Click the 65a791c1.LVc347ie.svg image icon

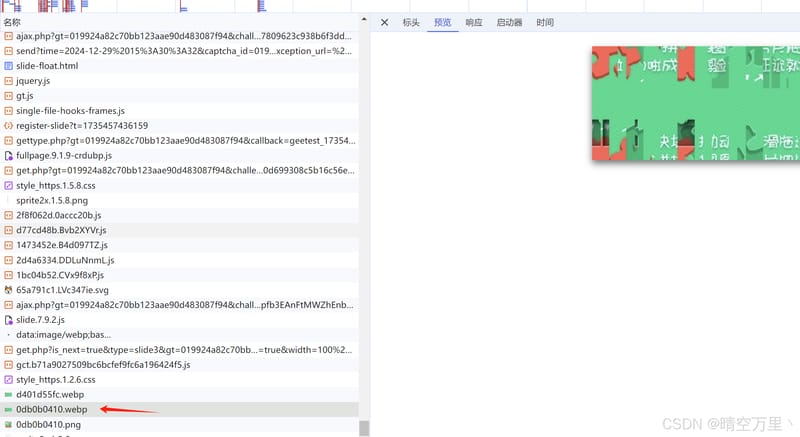8,290
